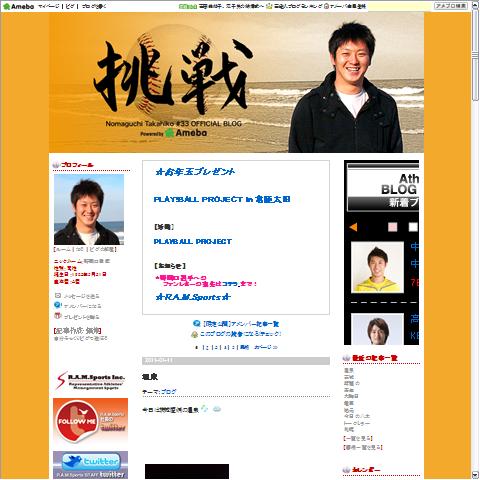480x480 pixels.
Task: Click the orange left arrow in athlete blog widget
Action: (353, 227)
